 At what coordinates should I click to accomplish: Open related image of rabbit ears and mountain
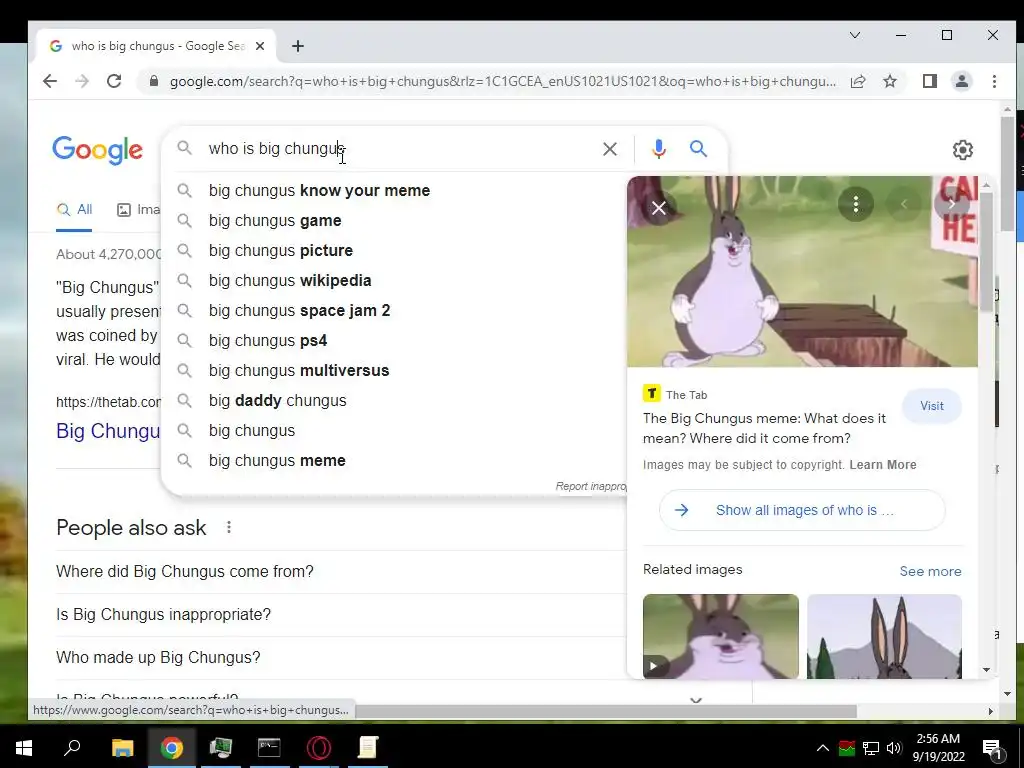pyautogui.click(x=884, y=636)
